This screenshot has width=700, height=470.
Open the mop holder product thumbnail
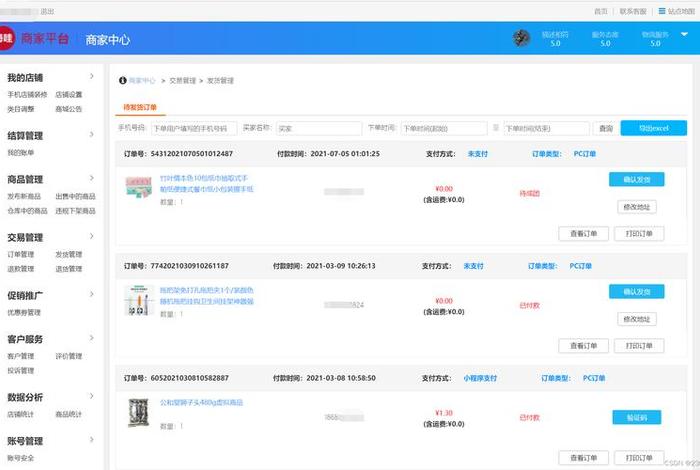138,300
